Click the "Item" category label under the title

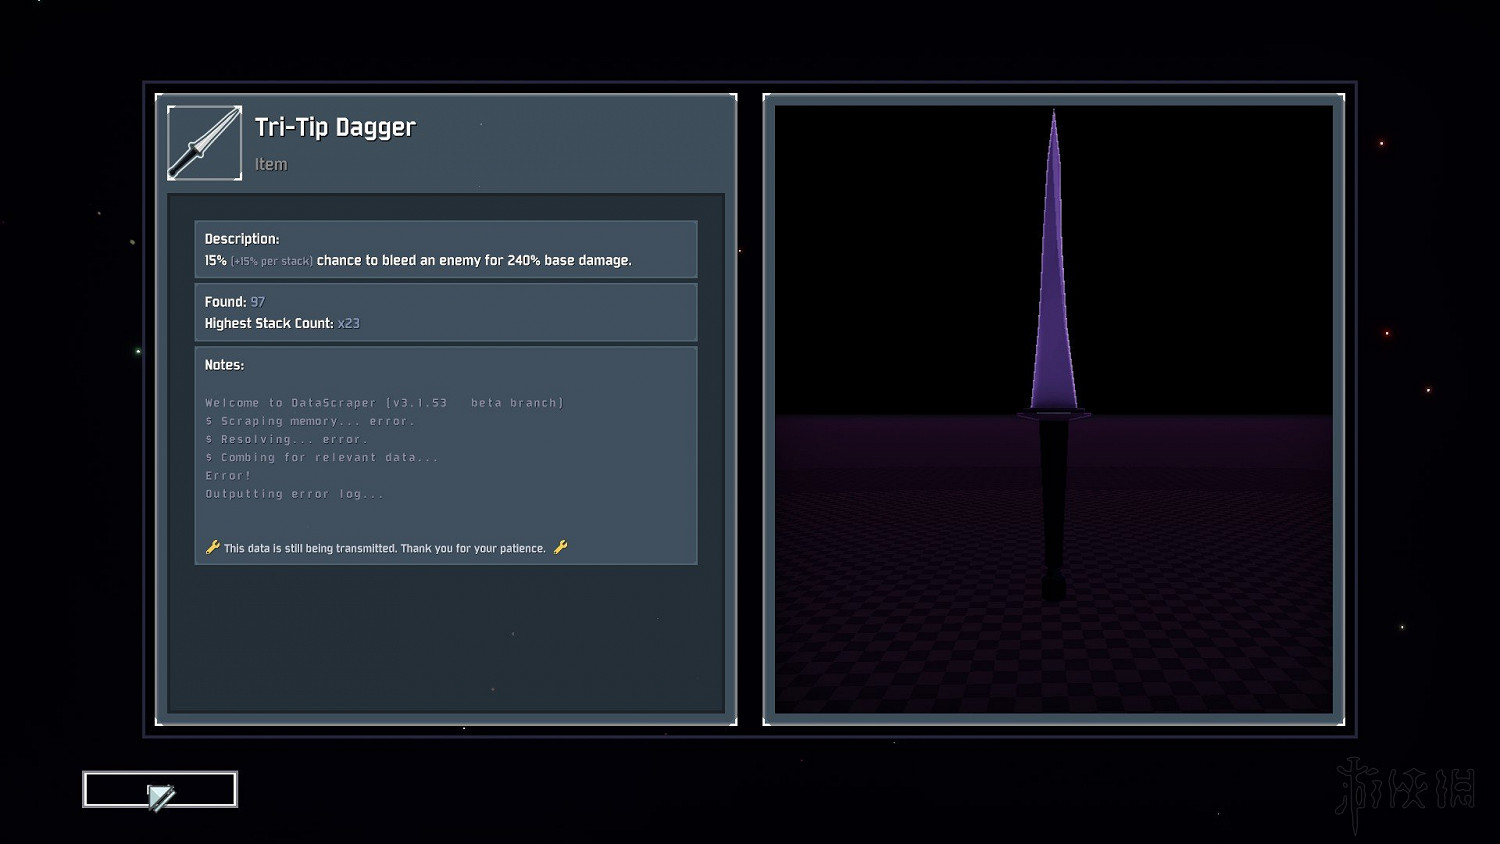[270, 164]
